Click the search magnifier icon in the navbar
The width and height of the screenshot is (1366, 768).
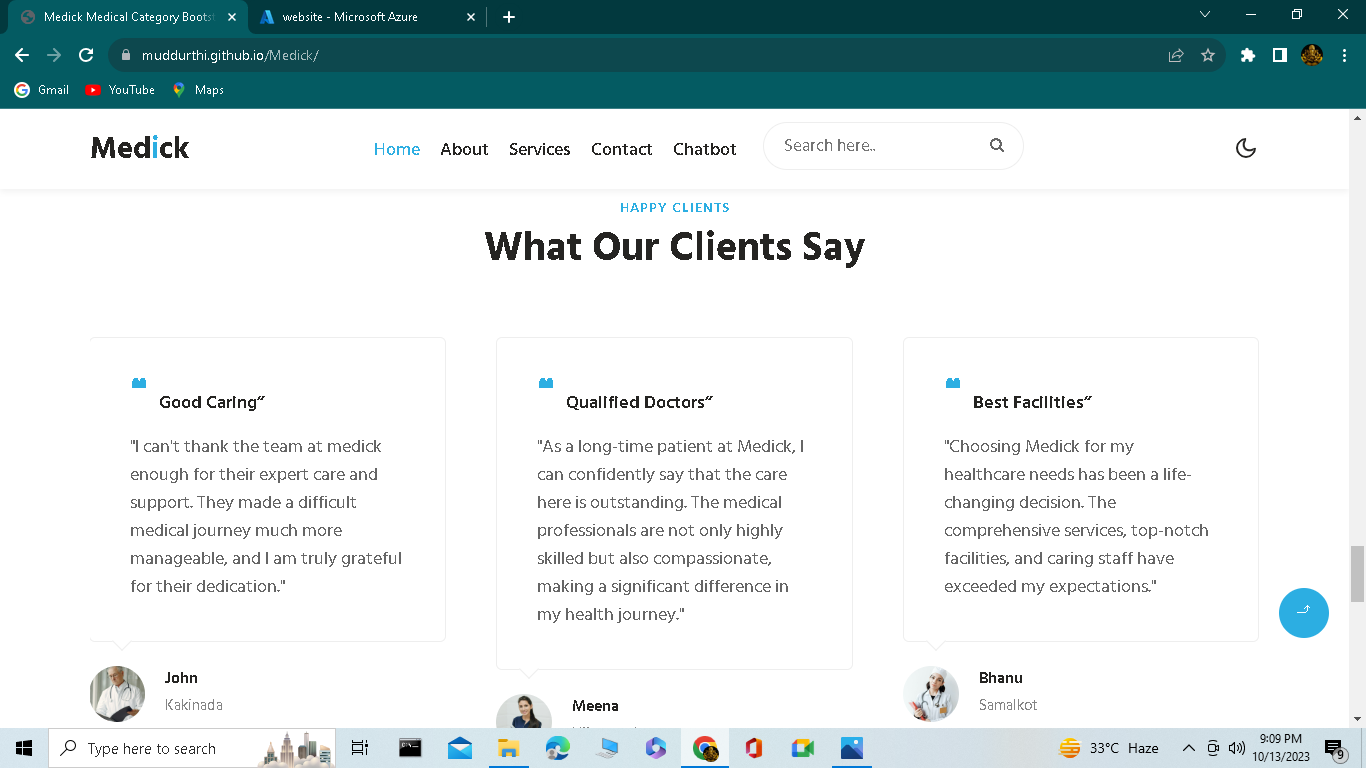[x=996, y=145]
